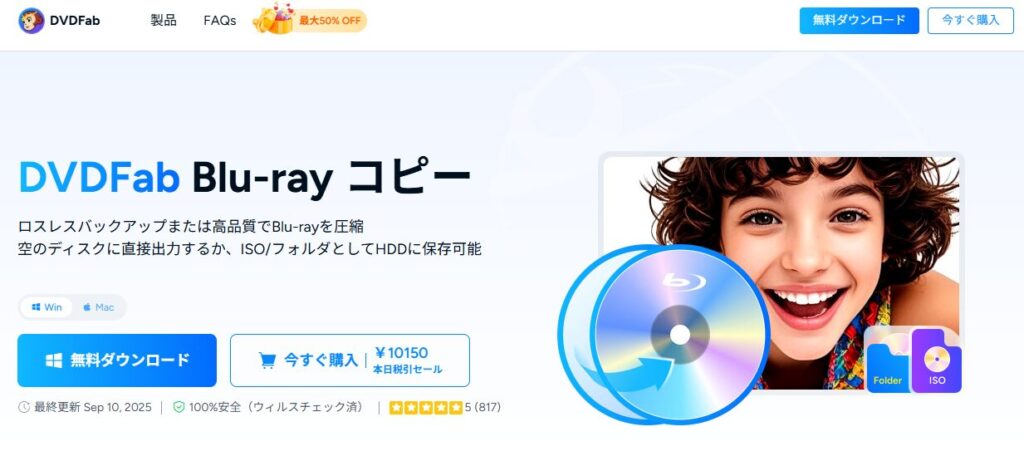Click the green shield safety icon

(179, 407)
